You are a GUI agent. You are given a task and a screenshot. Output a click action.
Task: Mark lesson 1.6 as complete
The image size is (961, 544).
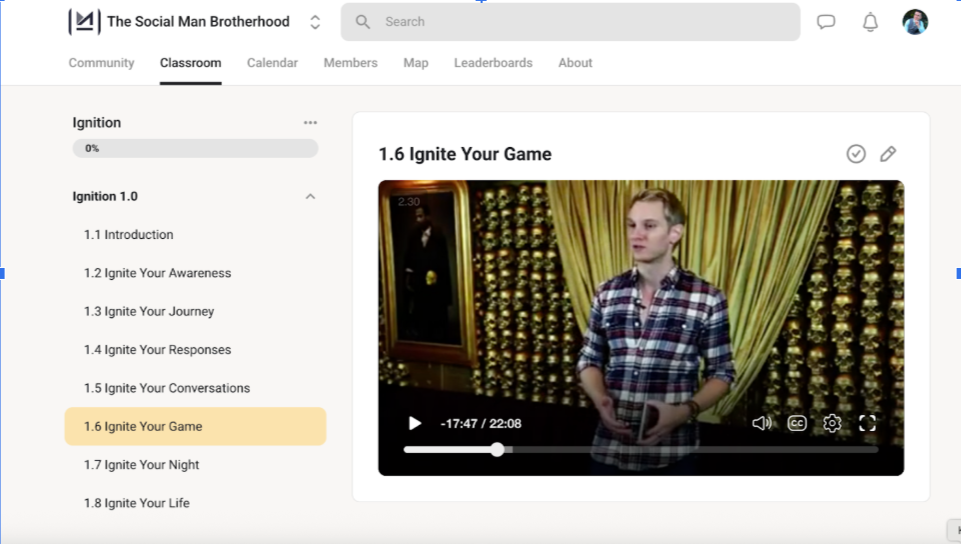tap(856, 154)
